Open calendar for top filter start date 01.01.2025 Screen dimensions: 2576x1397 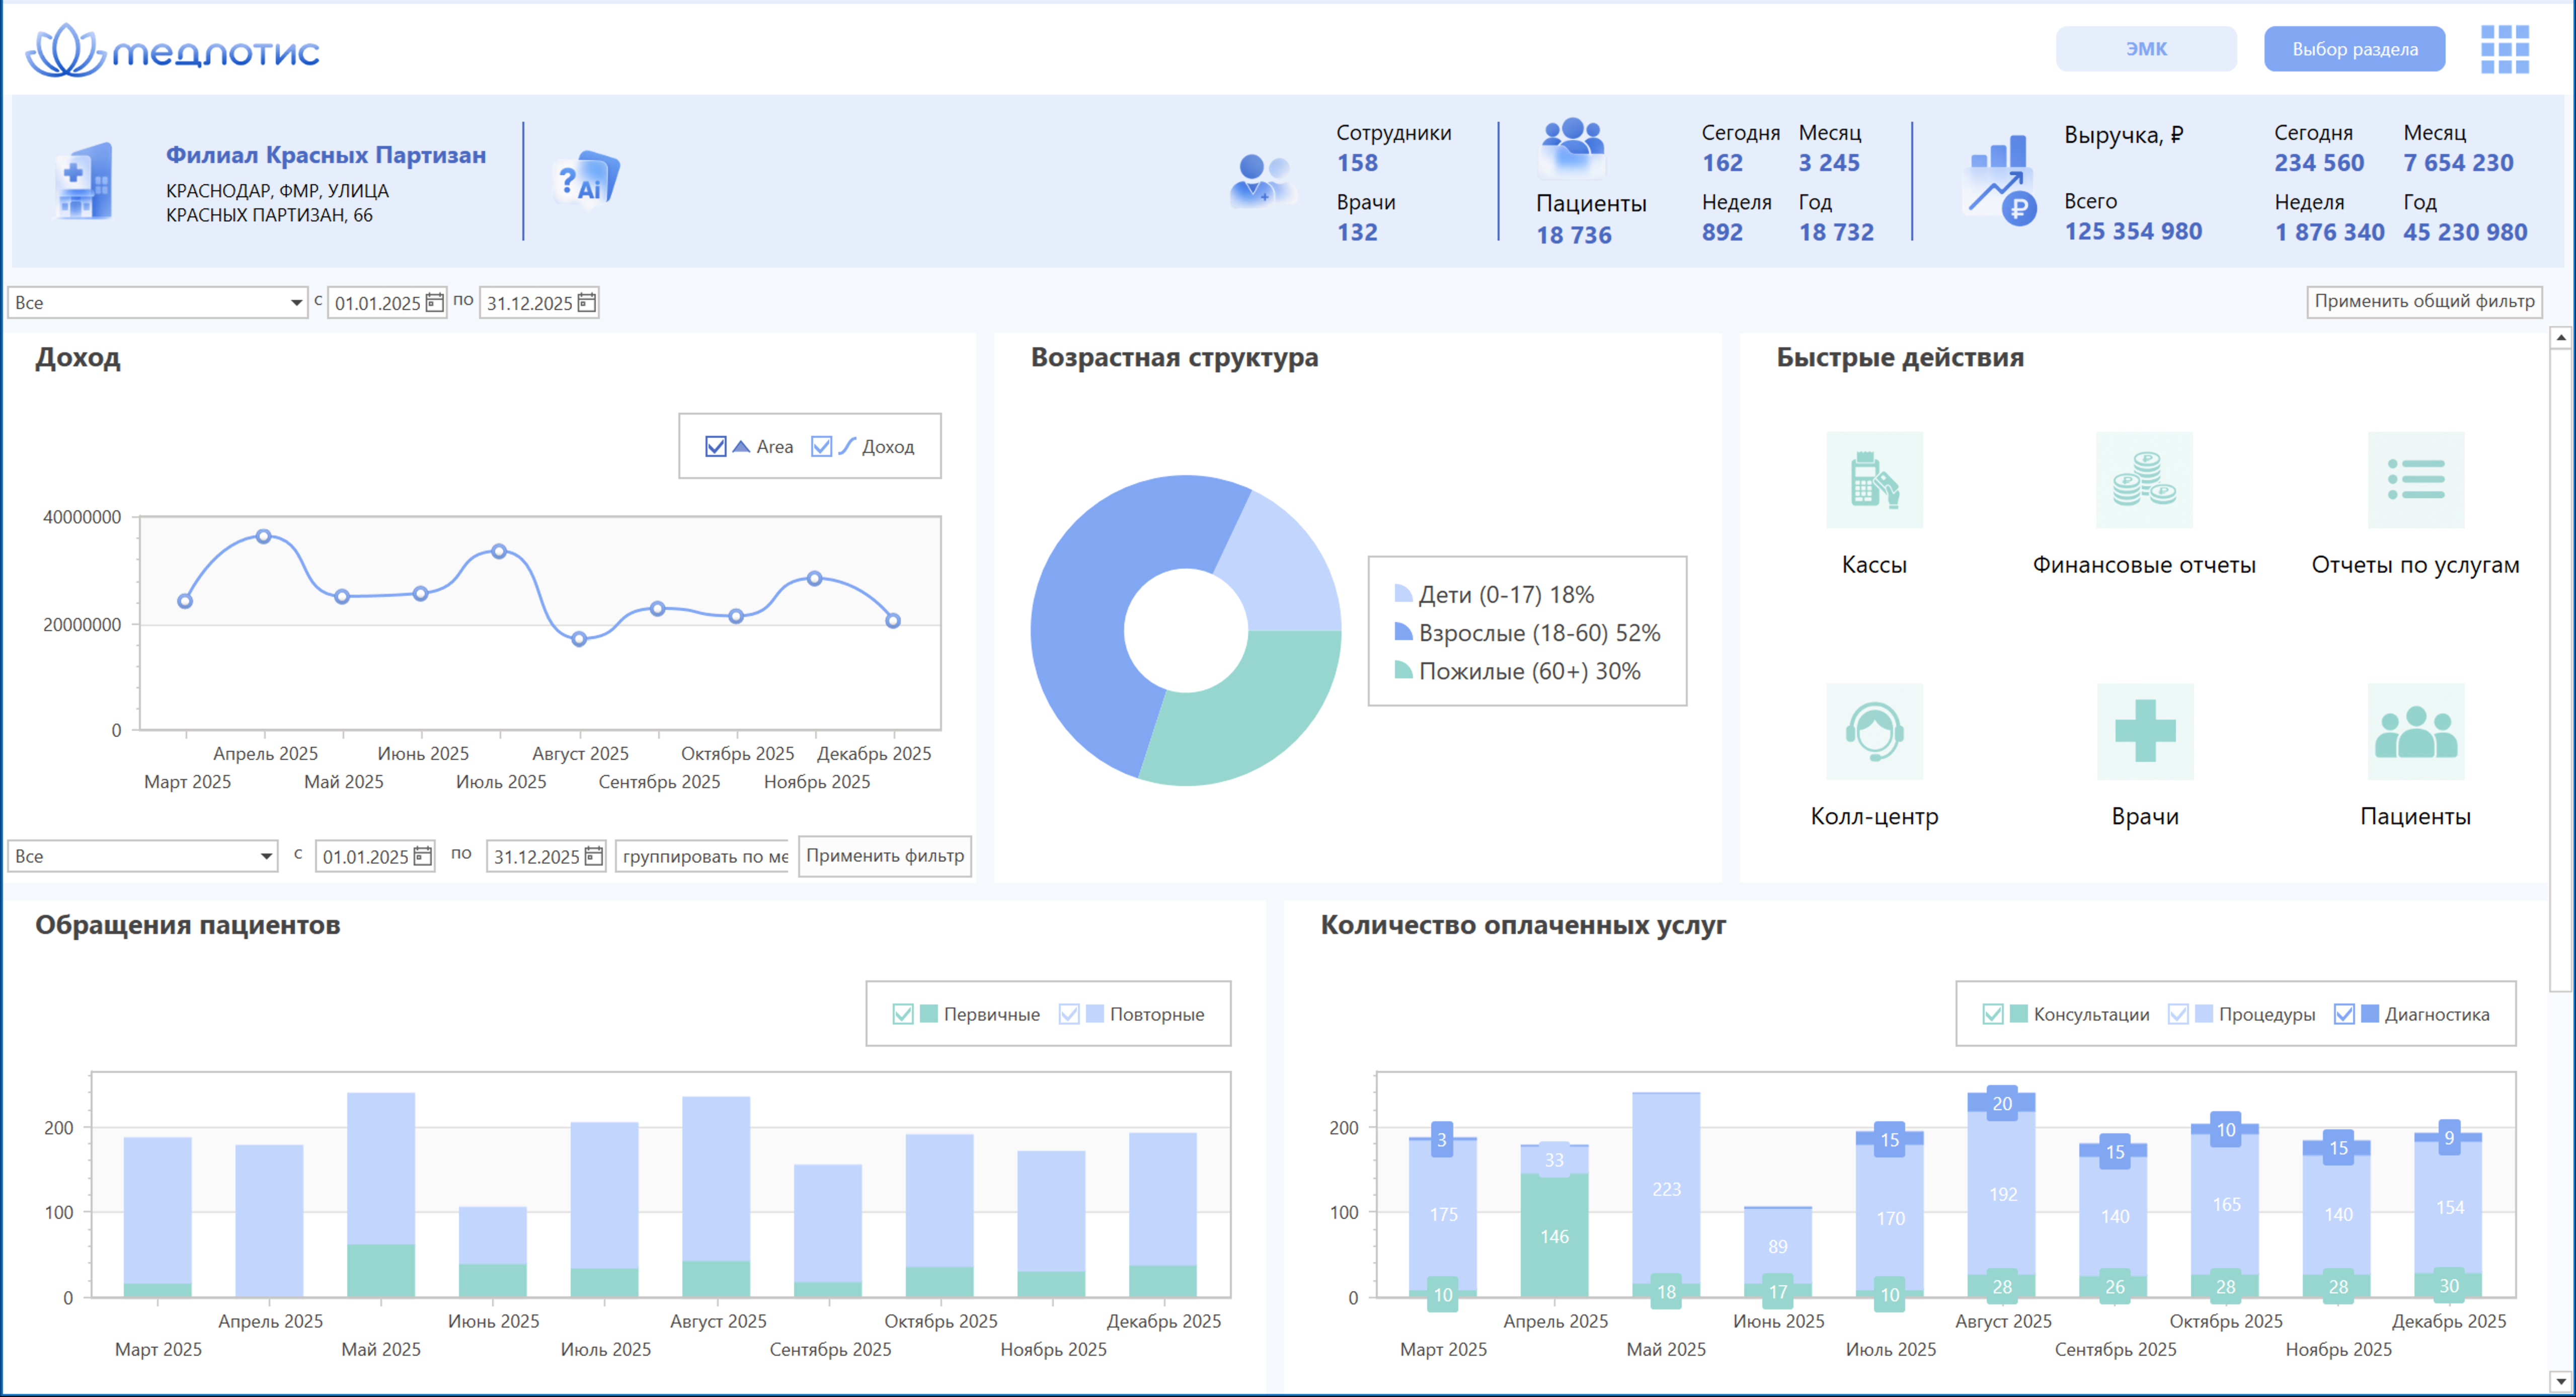[434, 302]
